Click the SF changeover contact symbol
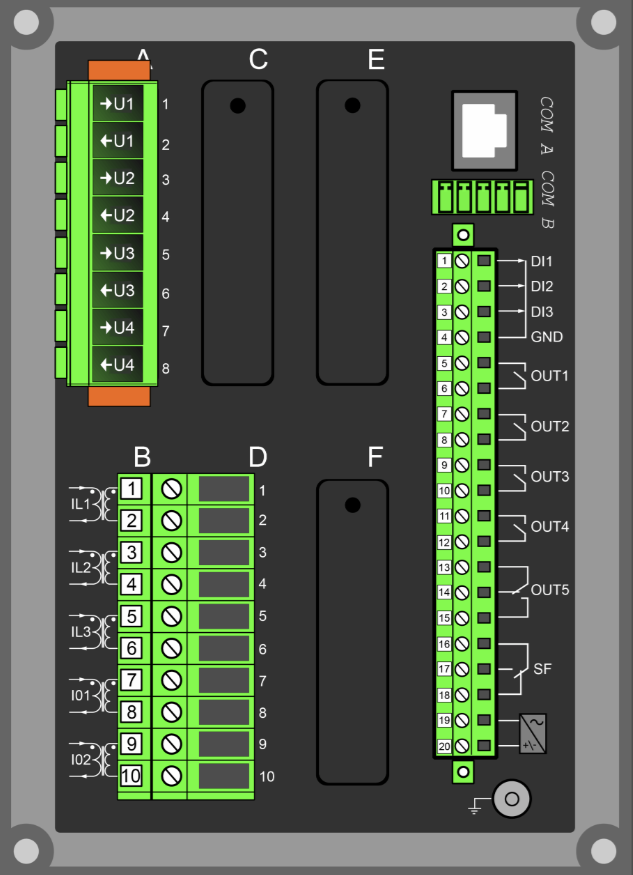This screenshot has height=875, width=633. pos(515,668)
